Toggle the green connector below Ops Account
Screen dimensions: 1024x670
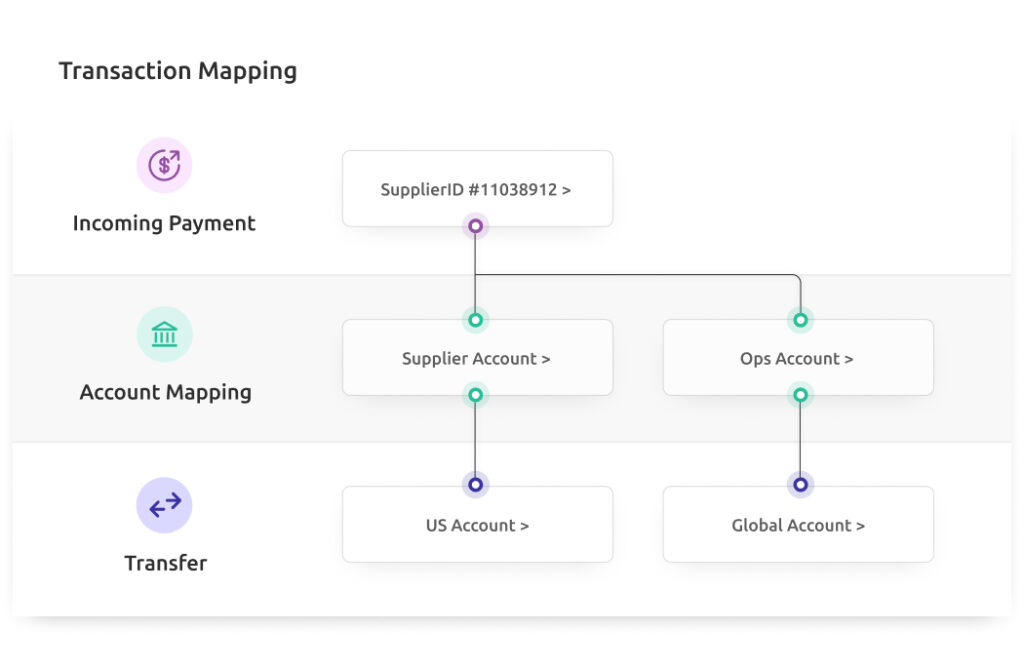coord(799,395)
